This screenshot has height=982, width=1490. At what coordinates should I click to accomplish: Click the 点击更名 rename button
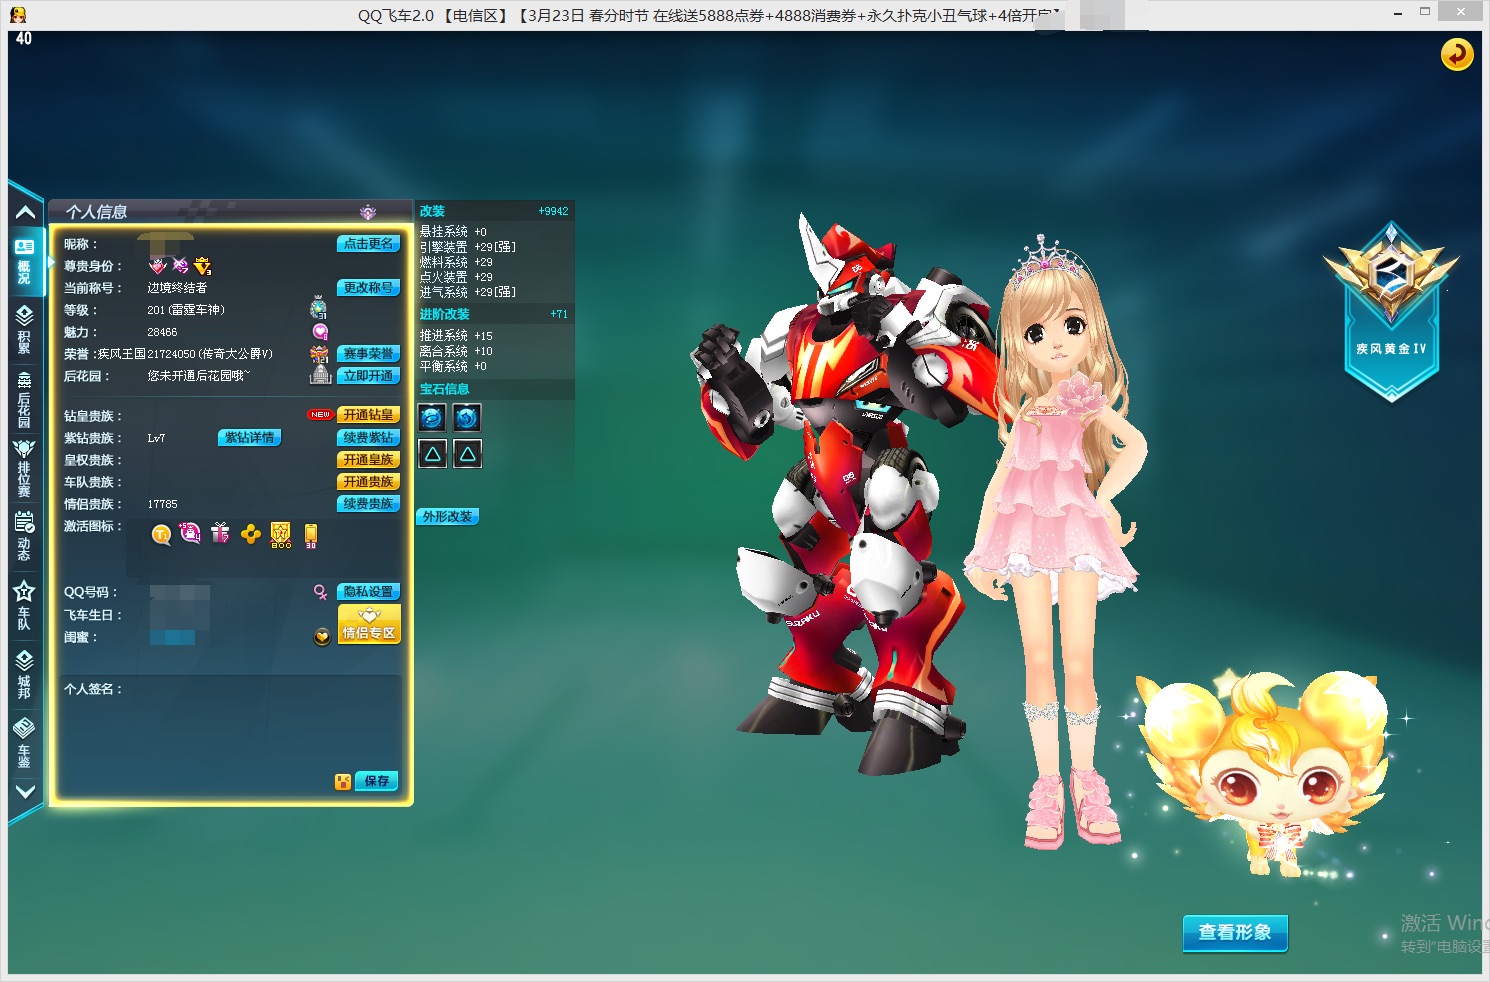tap(368, 244)
